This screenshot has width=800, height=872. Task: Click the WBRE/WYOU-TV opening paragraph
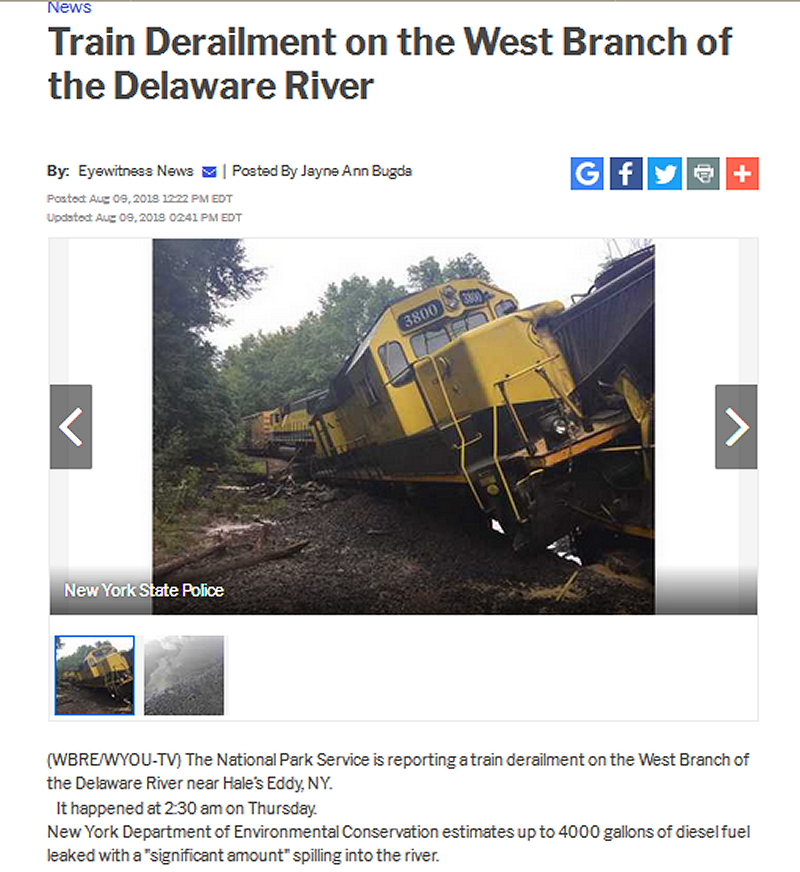coord(398,771)
